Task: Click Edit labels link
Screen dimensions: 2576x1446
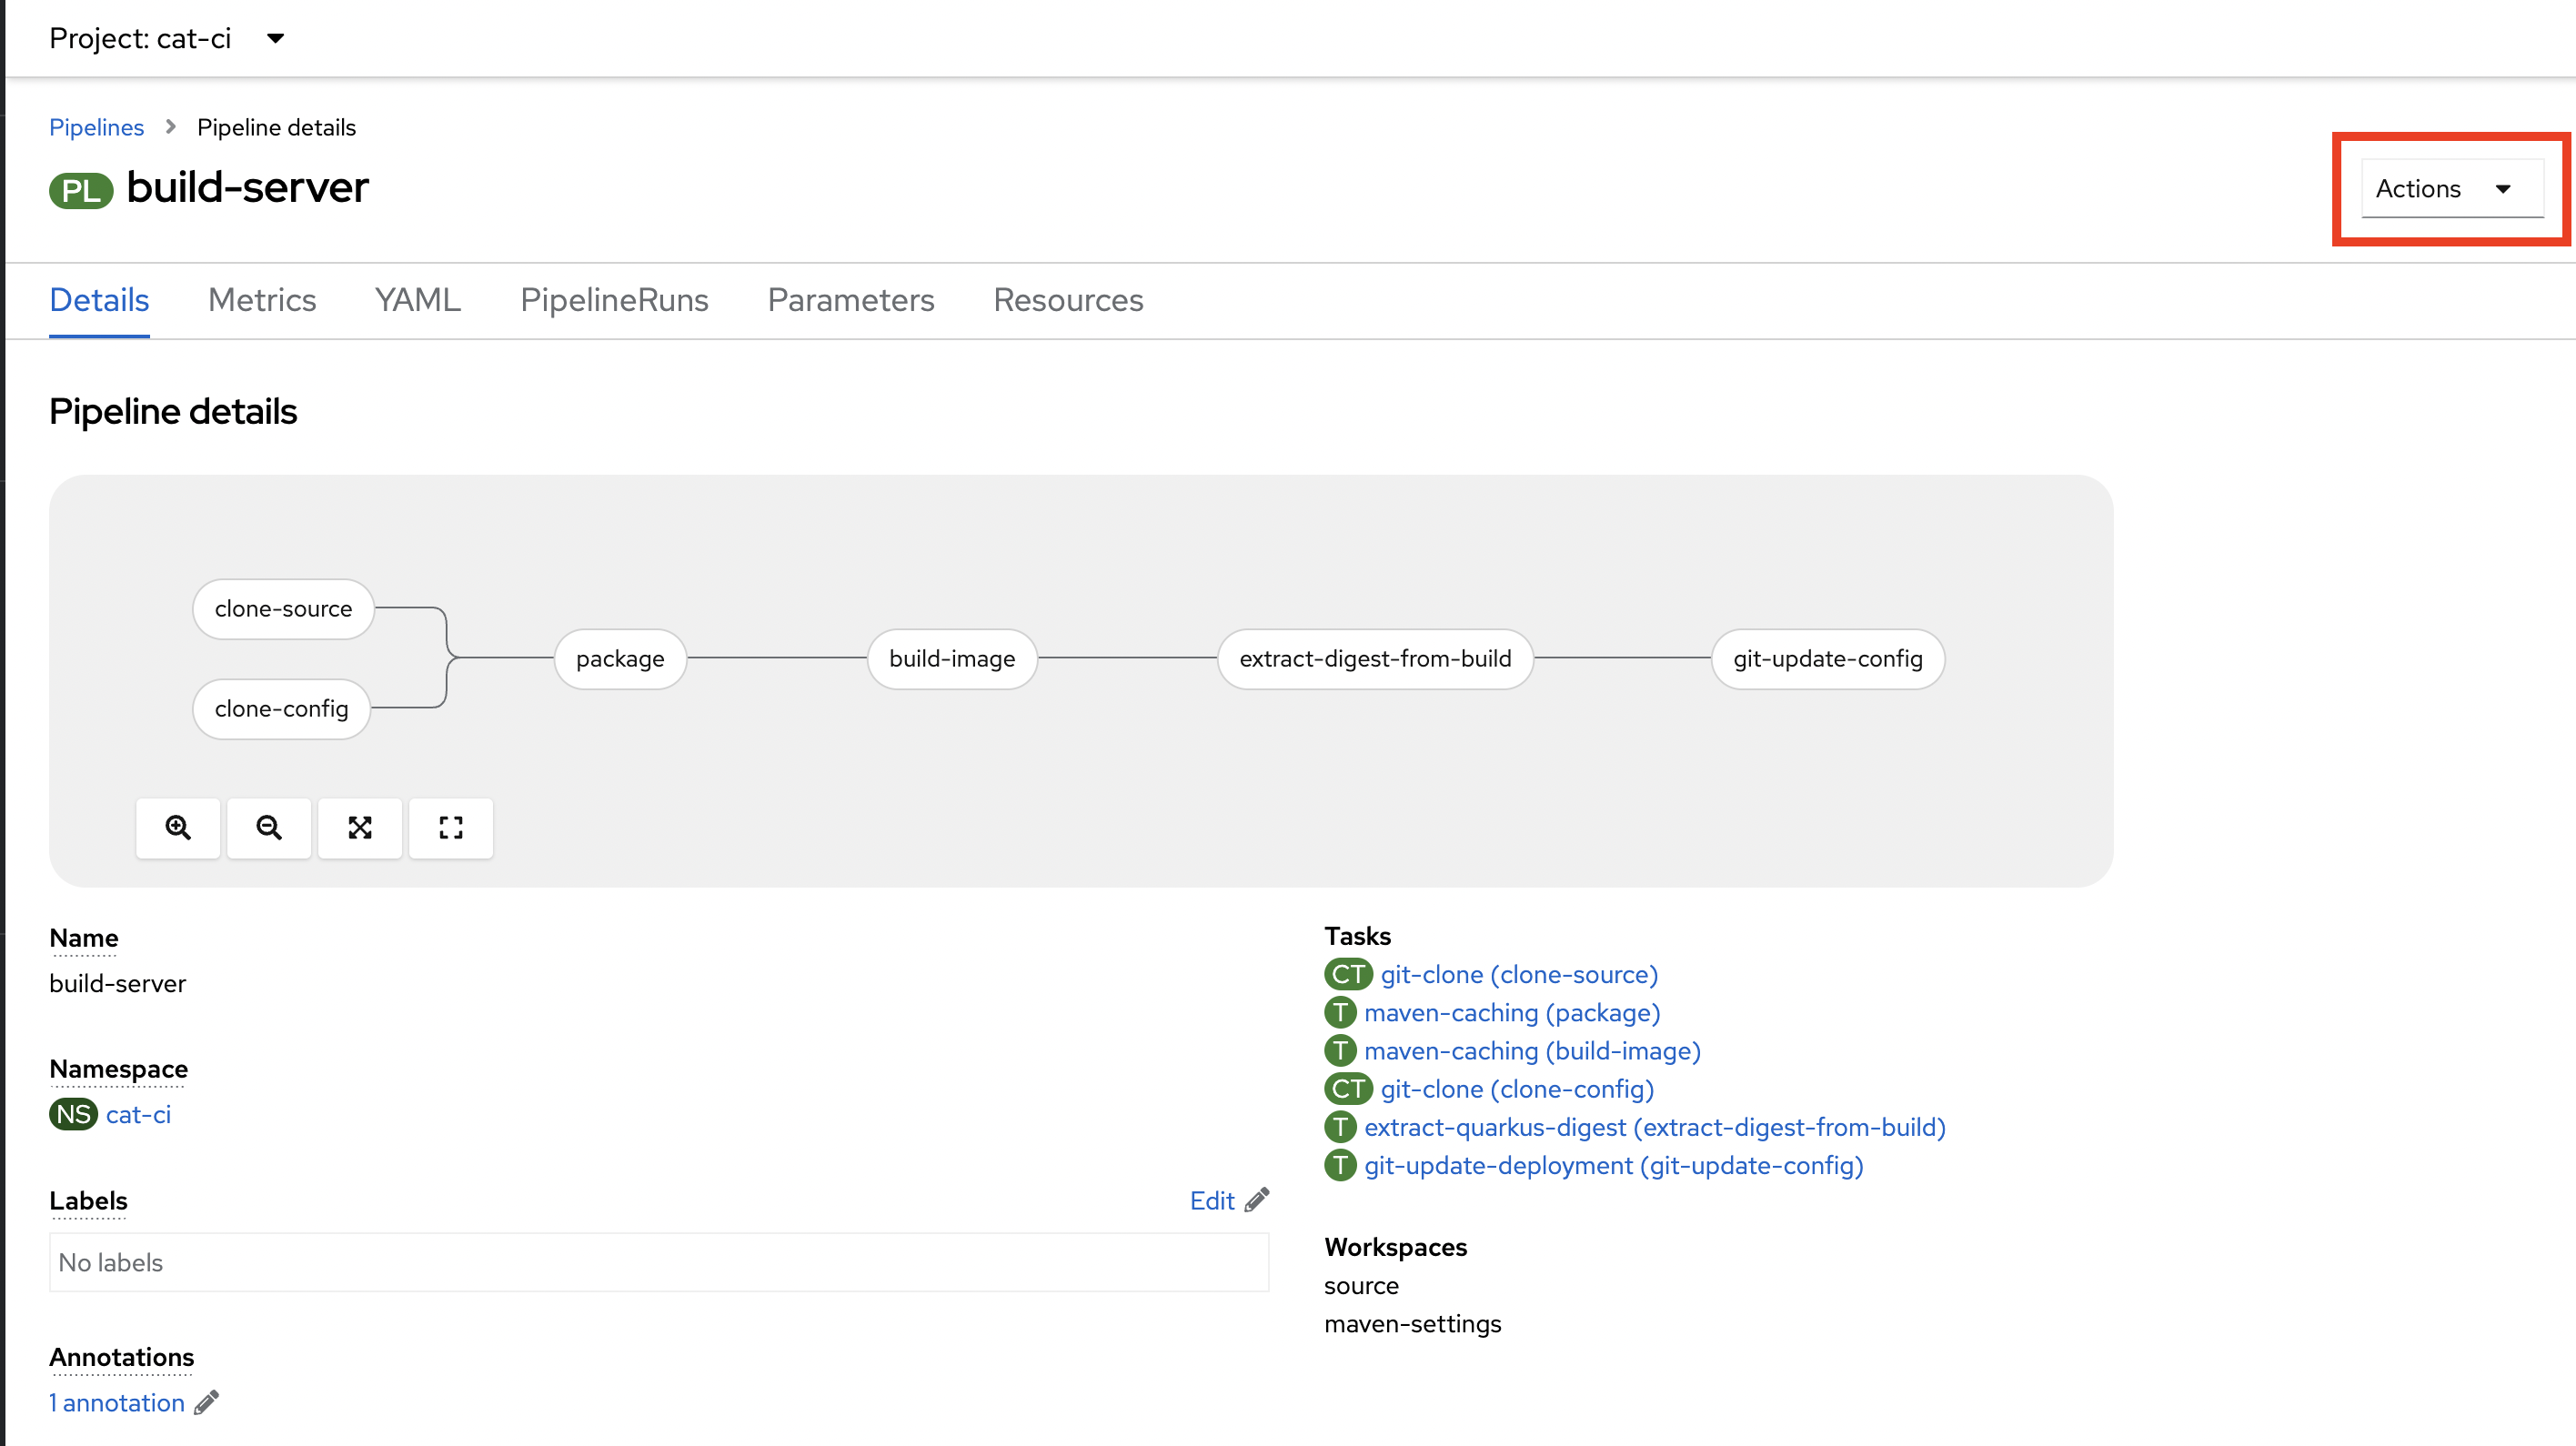Action: click(x=1212, y=1200)
